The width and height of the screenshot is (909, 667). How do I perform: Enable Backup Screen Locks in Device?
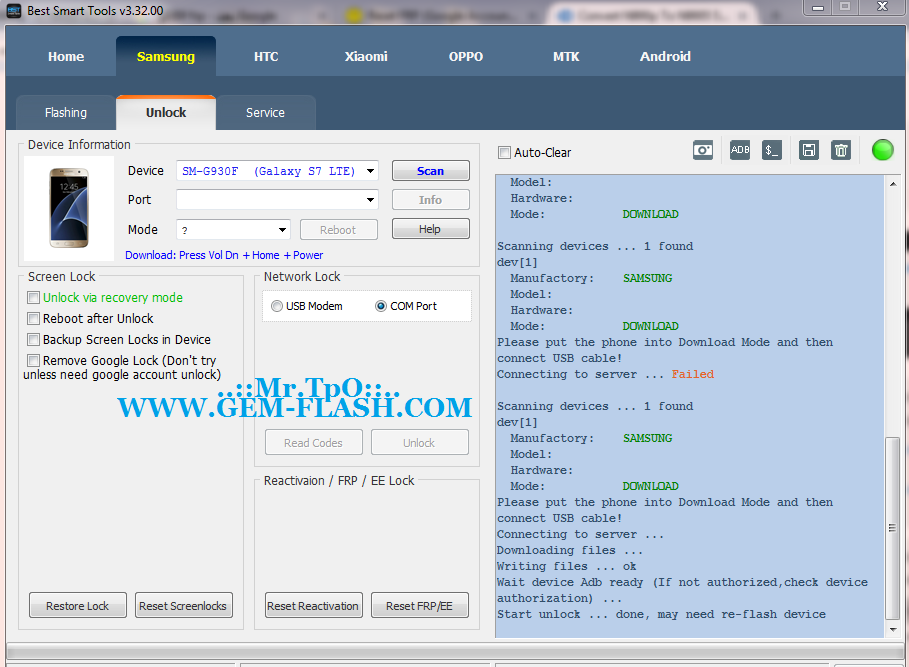click(x=34, y=340)
